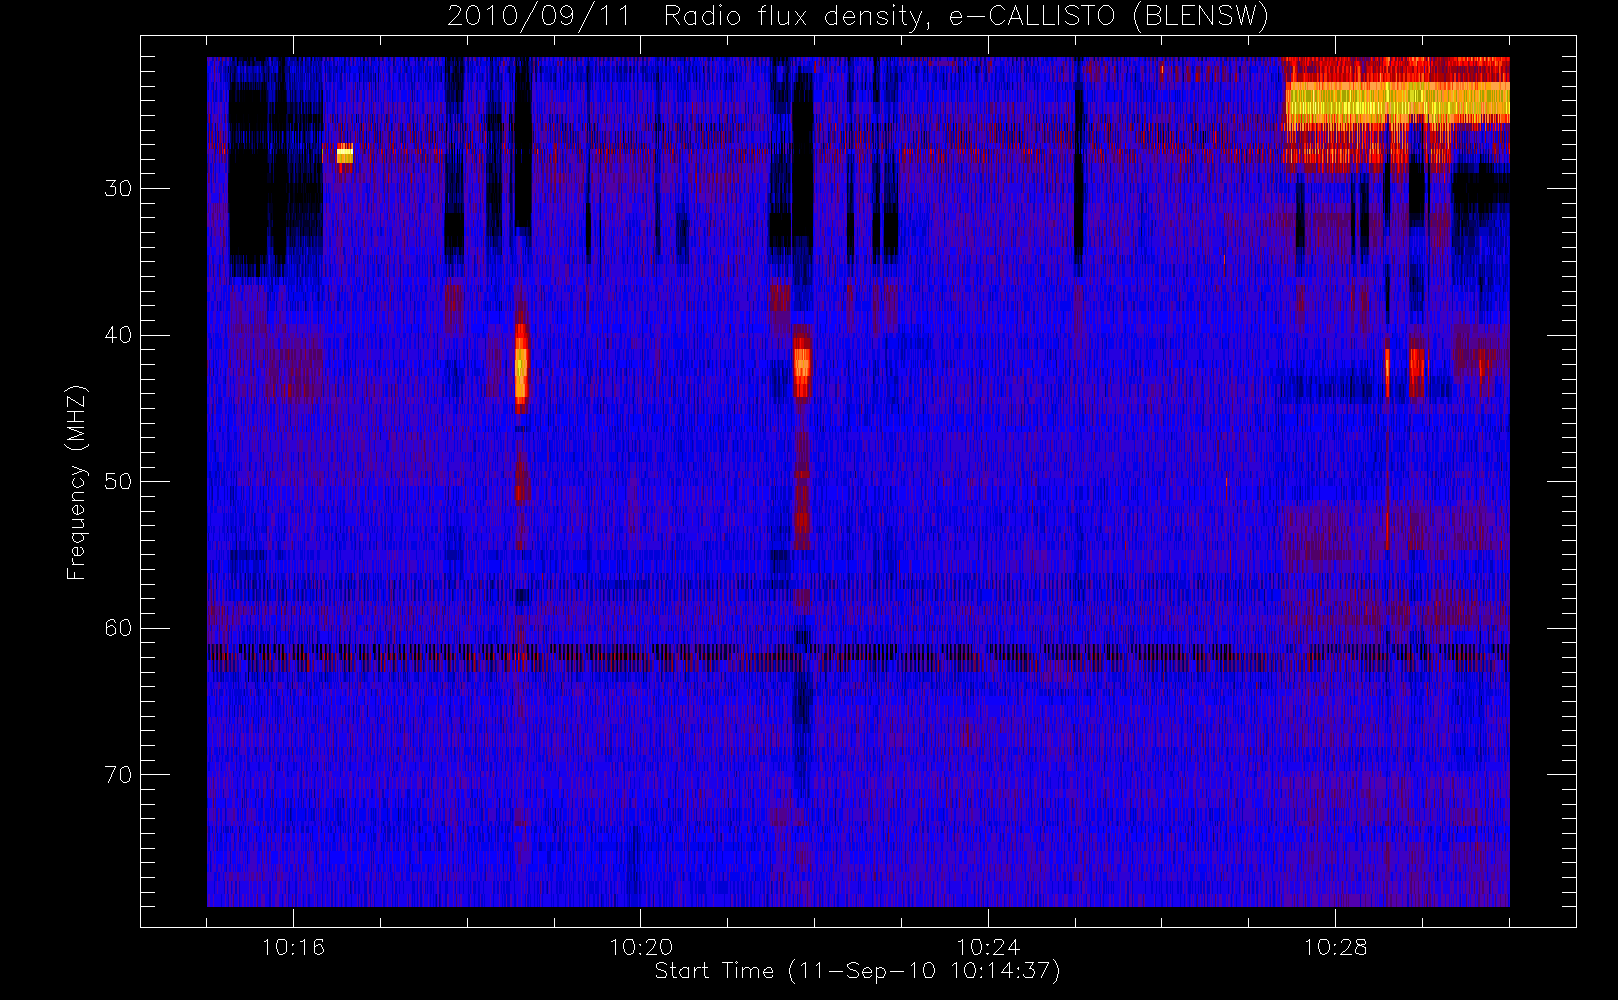The width and height of the screenshot is (1618, 1000).
Task: Click the small yellow burst after 10:16 near 28 MHz
Action: pyautogui.click(x=345, y=154)
